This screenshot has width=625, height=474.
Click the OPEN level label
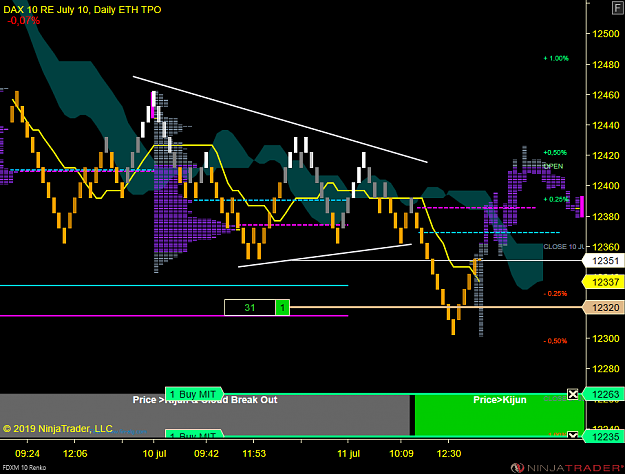[x=553, y=166]
